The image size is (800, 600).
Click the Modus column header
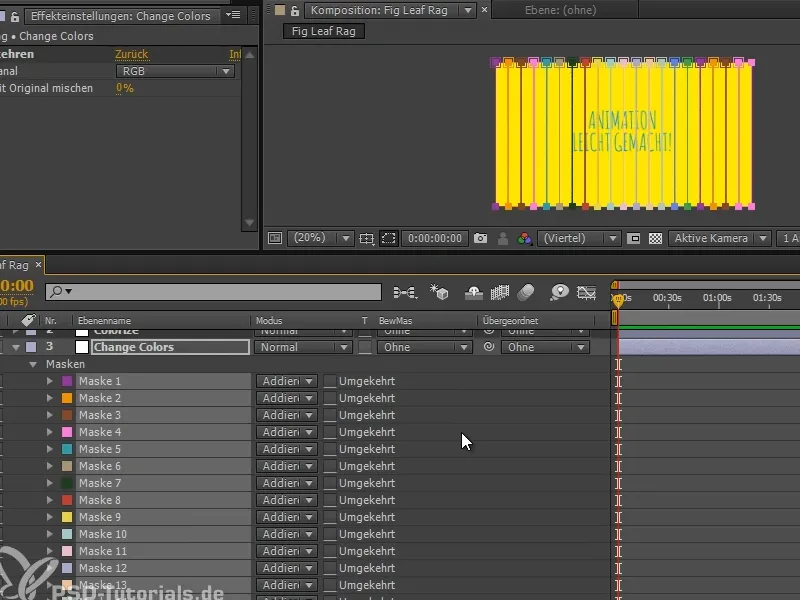pyautogui.click(x=269, y=320)
